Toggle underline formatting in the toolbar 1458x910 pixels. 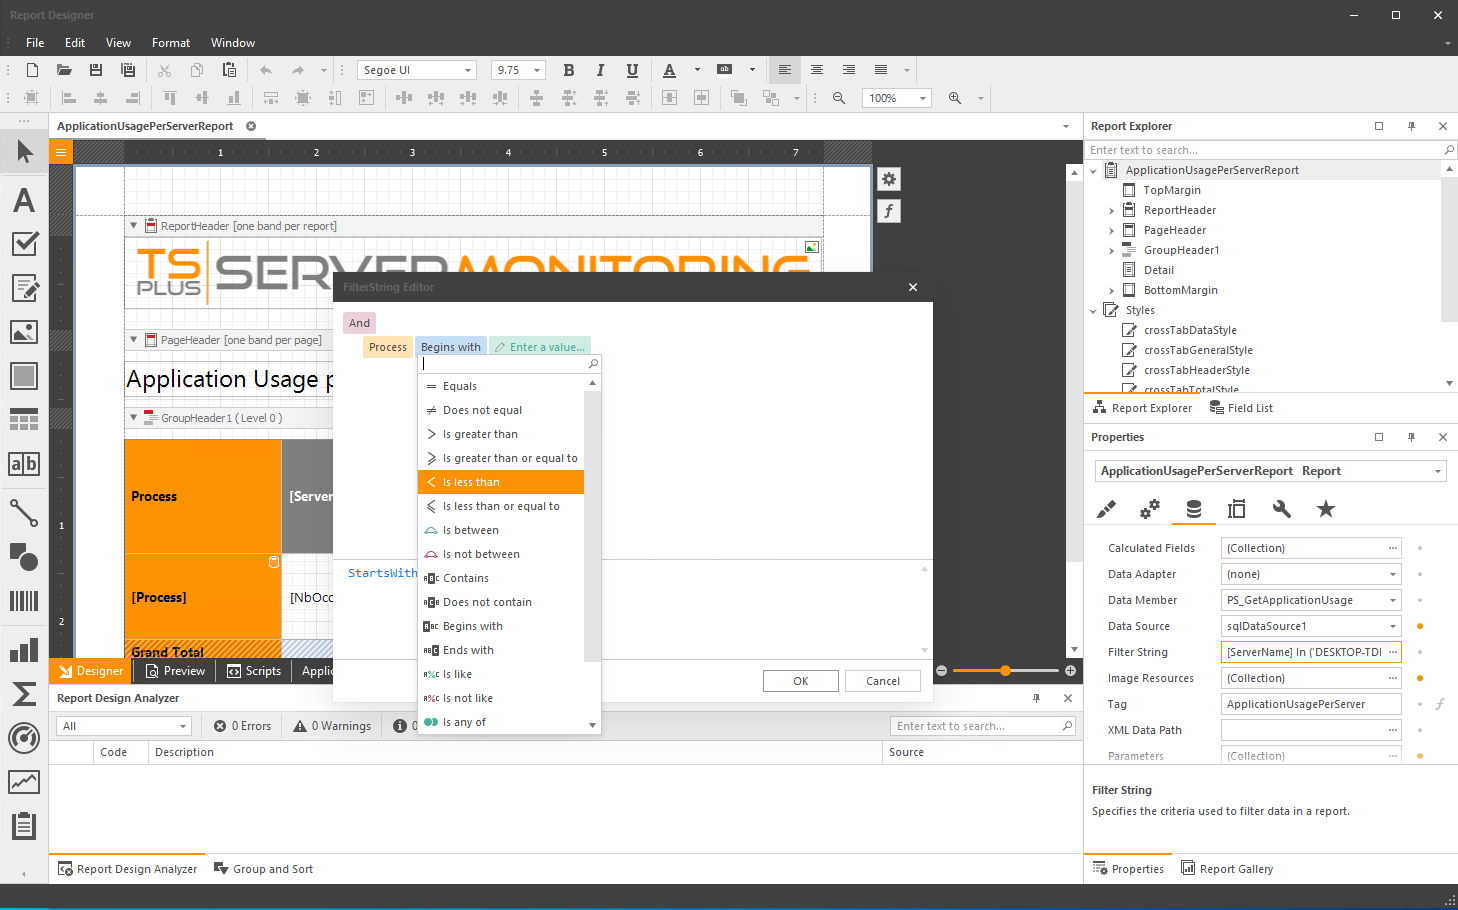pos(632,70)
